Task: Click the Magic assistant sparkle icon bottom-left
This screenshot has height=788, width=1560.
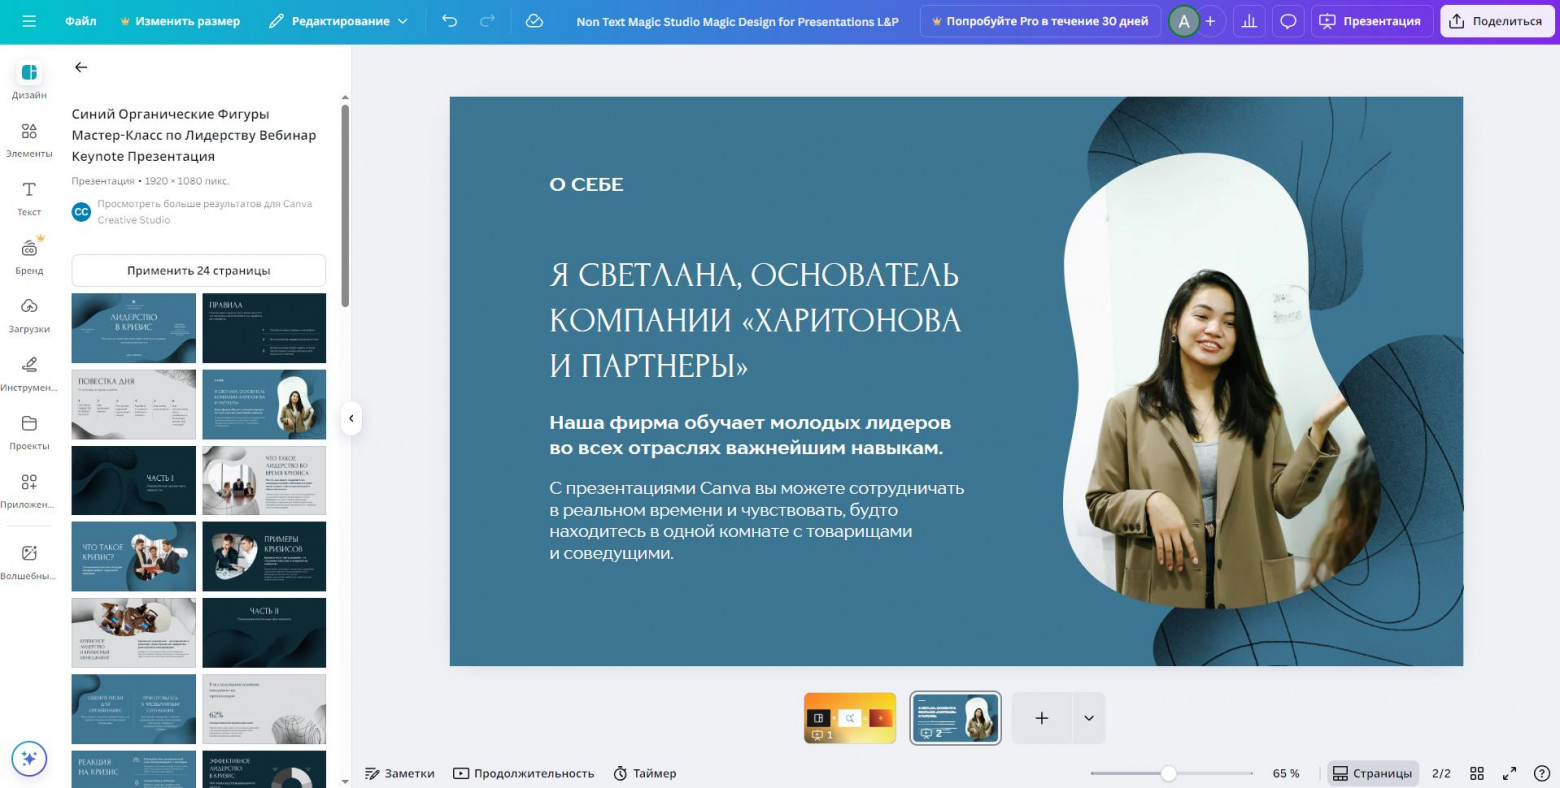Action: [29, 758]
